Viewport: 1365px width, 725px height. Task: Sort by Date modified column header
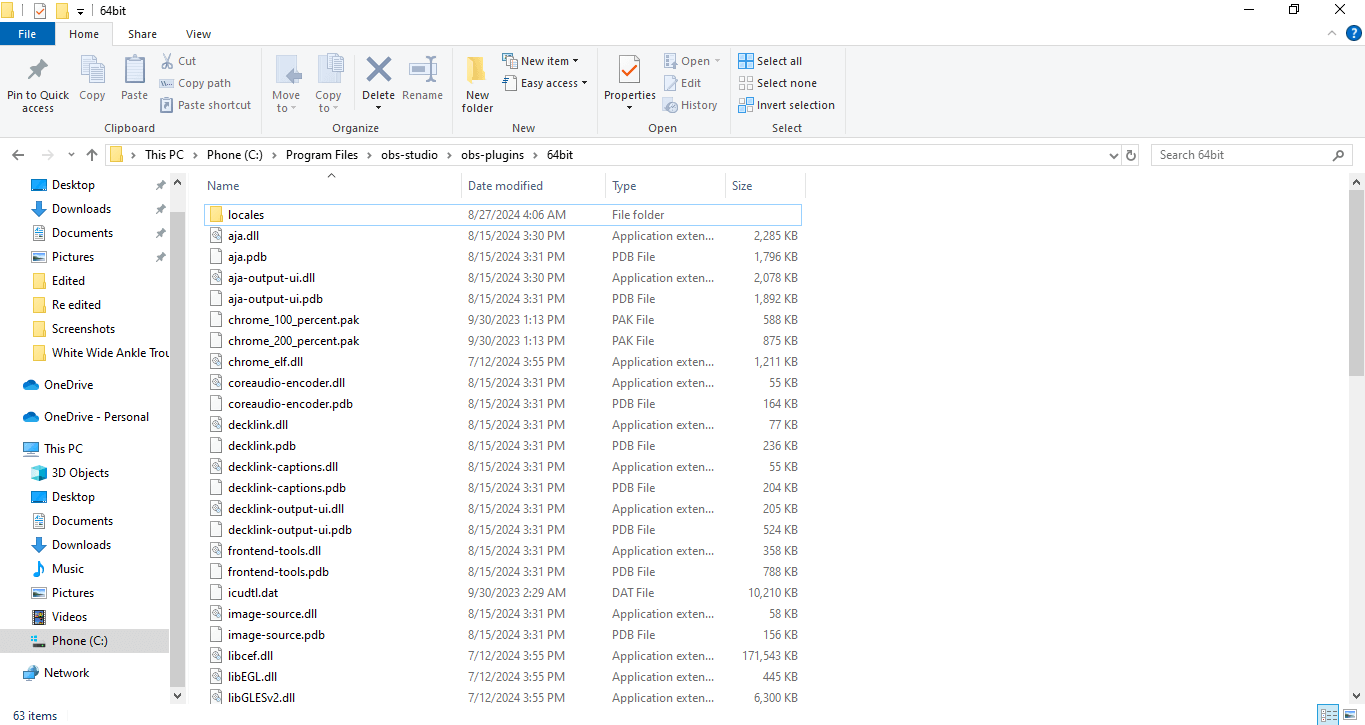tap(534, 186)
